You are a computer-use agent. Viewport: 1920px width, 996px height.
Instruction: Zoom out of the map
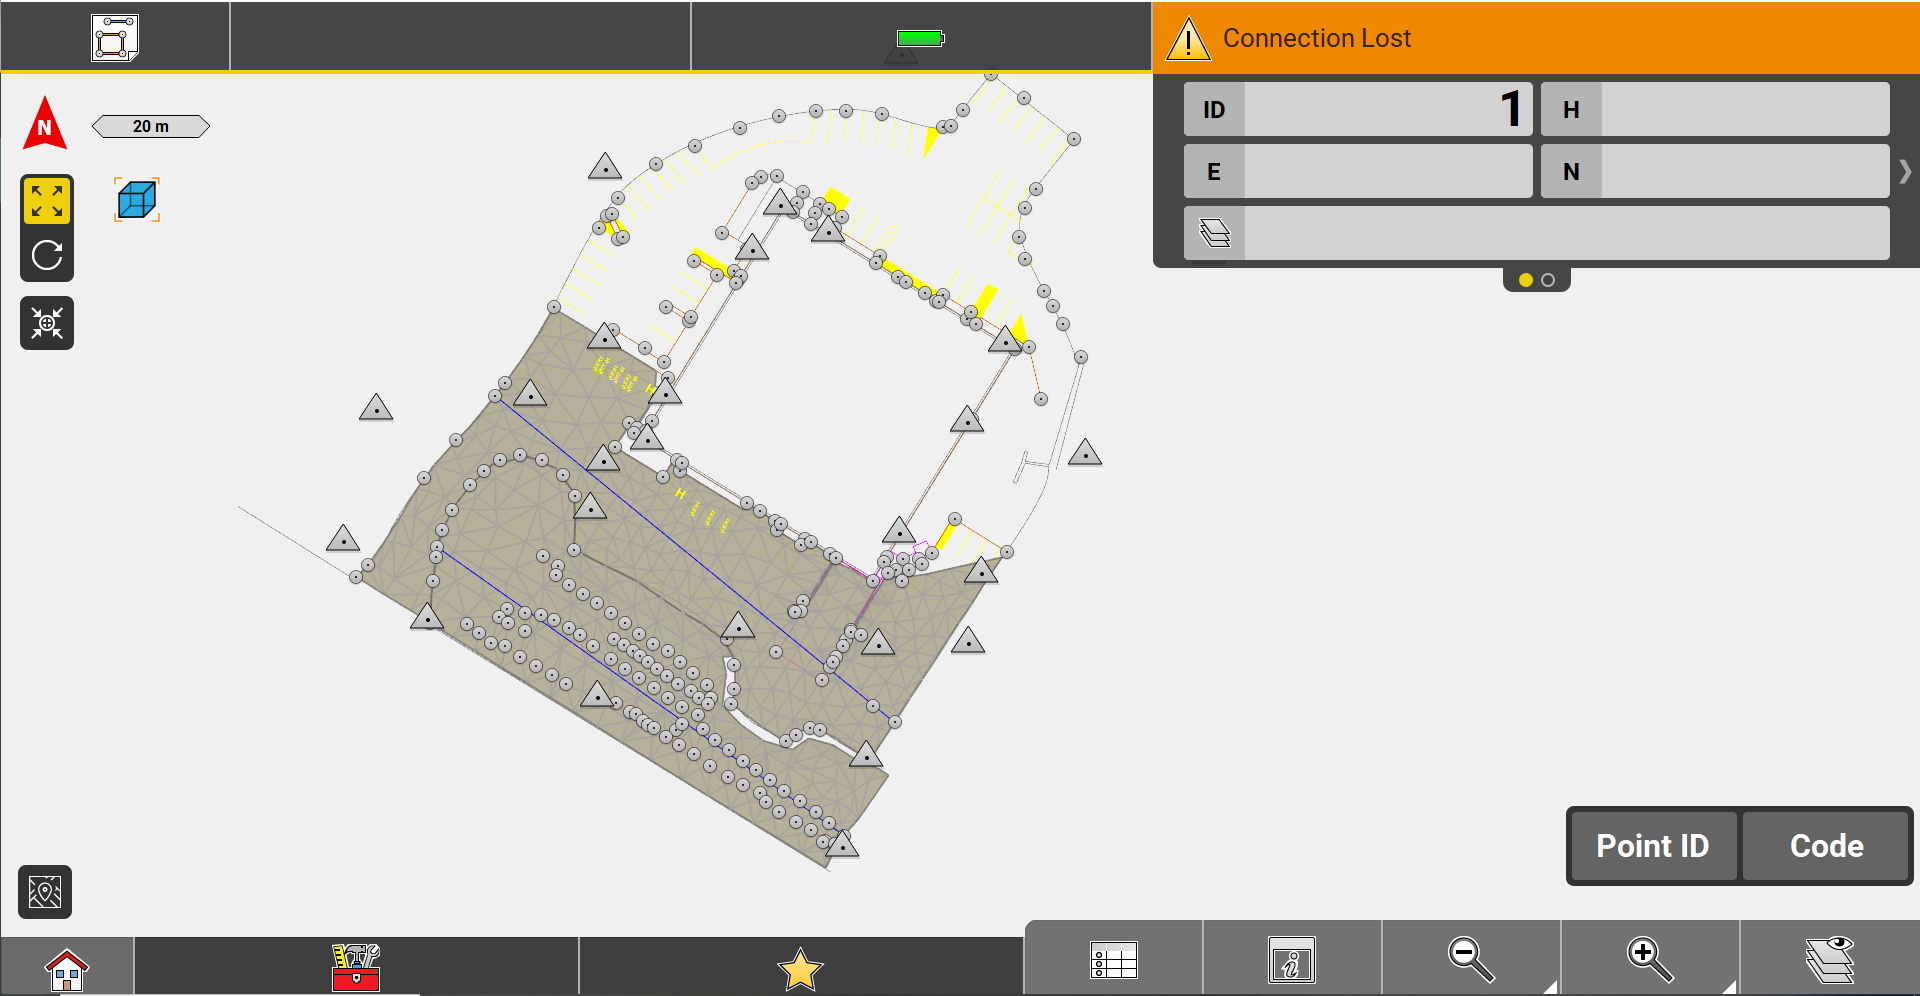click(x=1470, y=959)
